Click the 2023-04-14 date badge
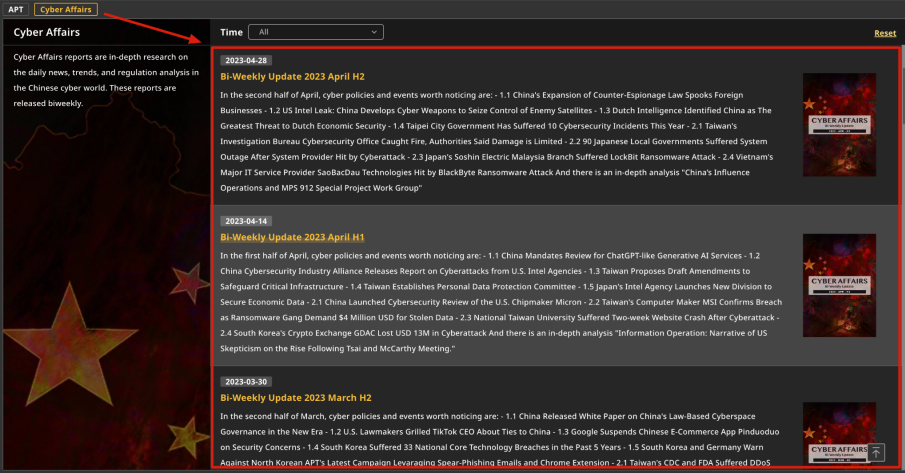The height and width of the screenshot is (473, 905). tap(246, 221)
